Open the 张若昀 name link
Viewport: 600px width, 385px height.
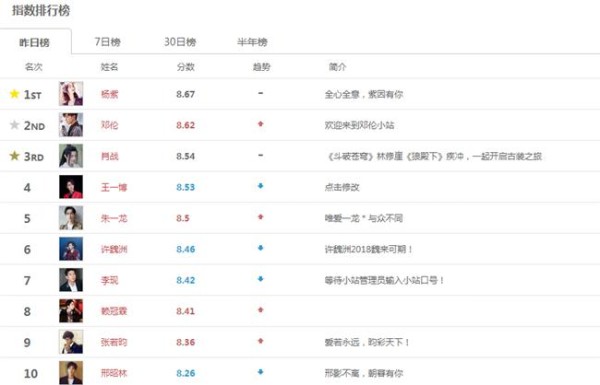pyautogui.click(x=114, y=342)
